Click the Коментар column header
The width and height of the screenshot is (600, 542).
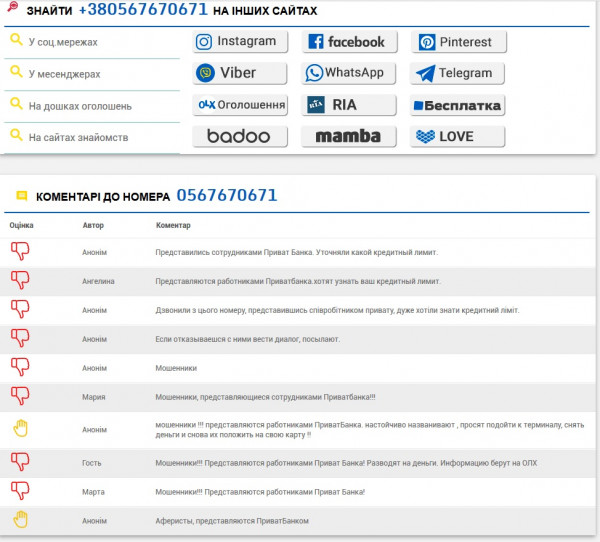tap(173, 225)
